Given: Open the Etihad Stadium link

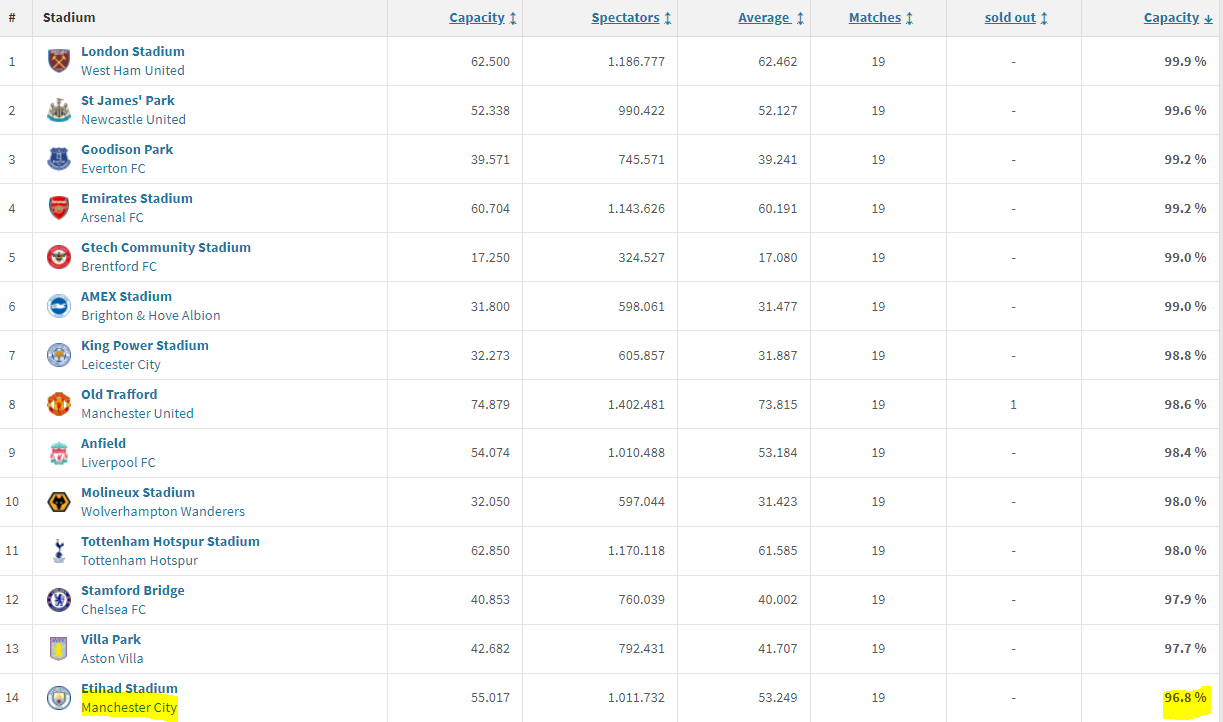Looking at the screenshot, I should pos(129,688).
